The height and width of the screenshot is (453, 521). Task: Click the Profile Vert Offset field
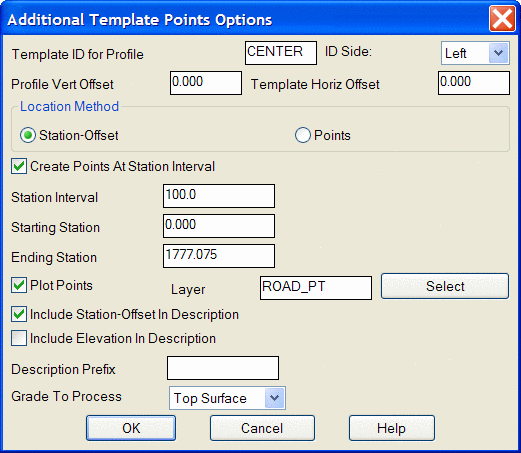click(x=206, y=83)
